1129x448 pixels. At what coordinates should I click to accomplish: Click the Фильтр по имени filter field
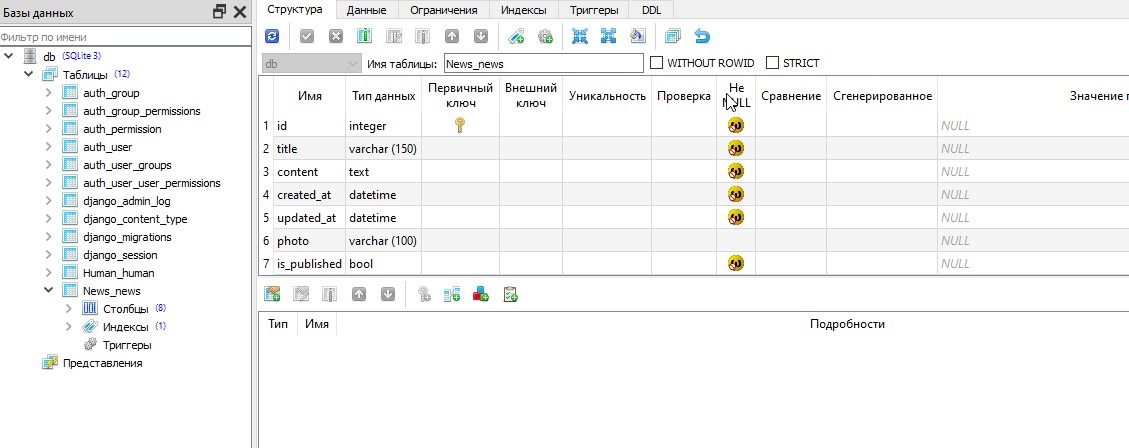[x=125, y=37]
